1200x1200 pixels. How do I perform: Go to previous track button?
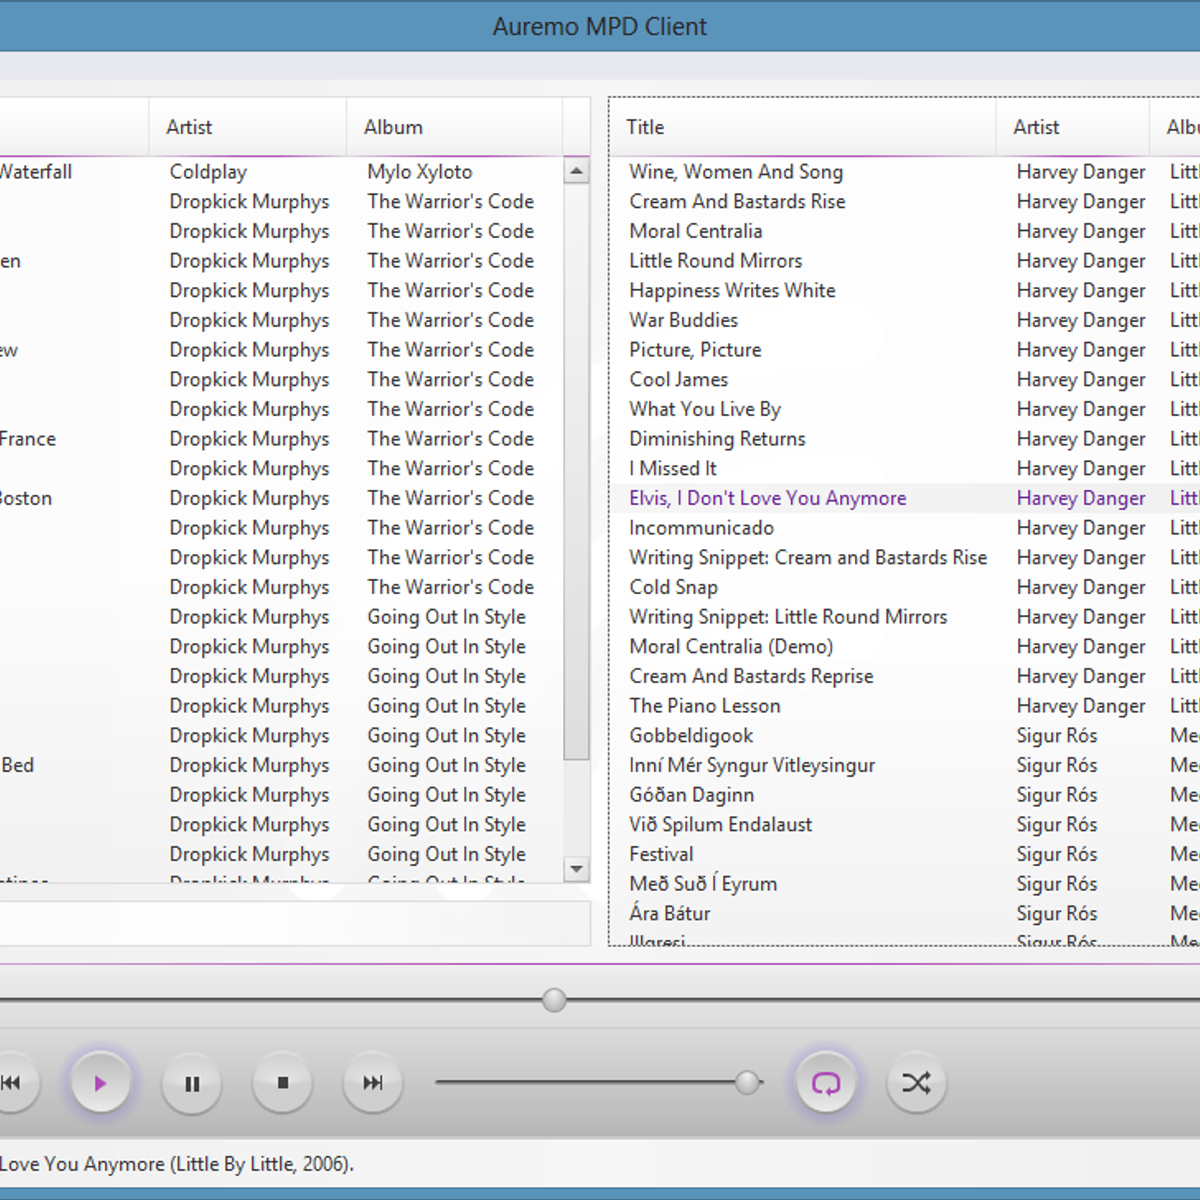[12, 1083]
